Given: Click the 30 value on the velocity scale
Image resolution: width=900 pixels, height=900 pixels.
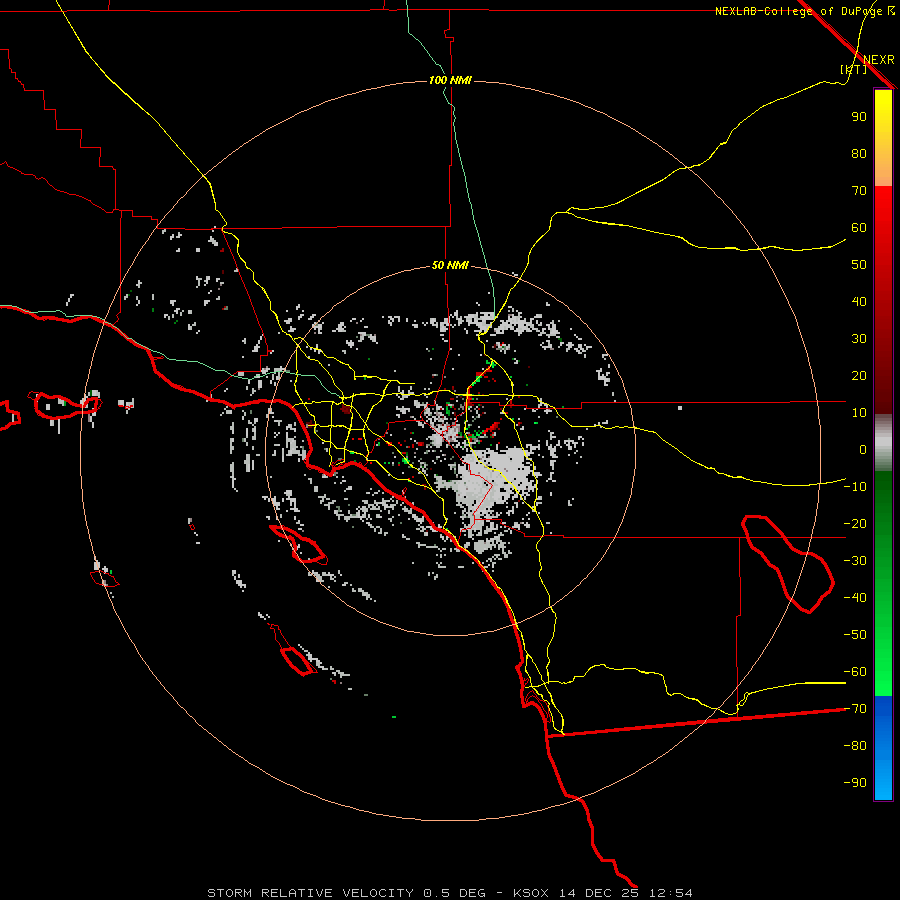Looking at the screenshot, I should click(x=859, y=339).
